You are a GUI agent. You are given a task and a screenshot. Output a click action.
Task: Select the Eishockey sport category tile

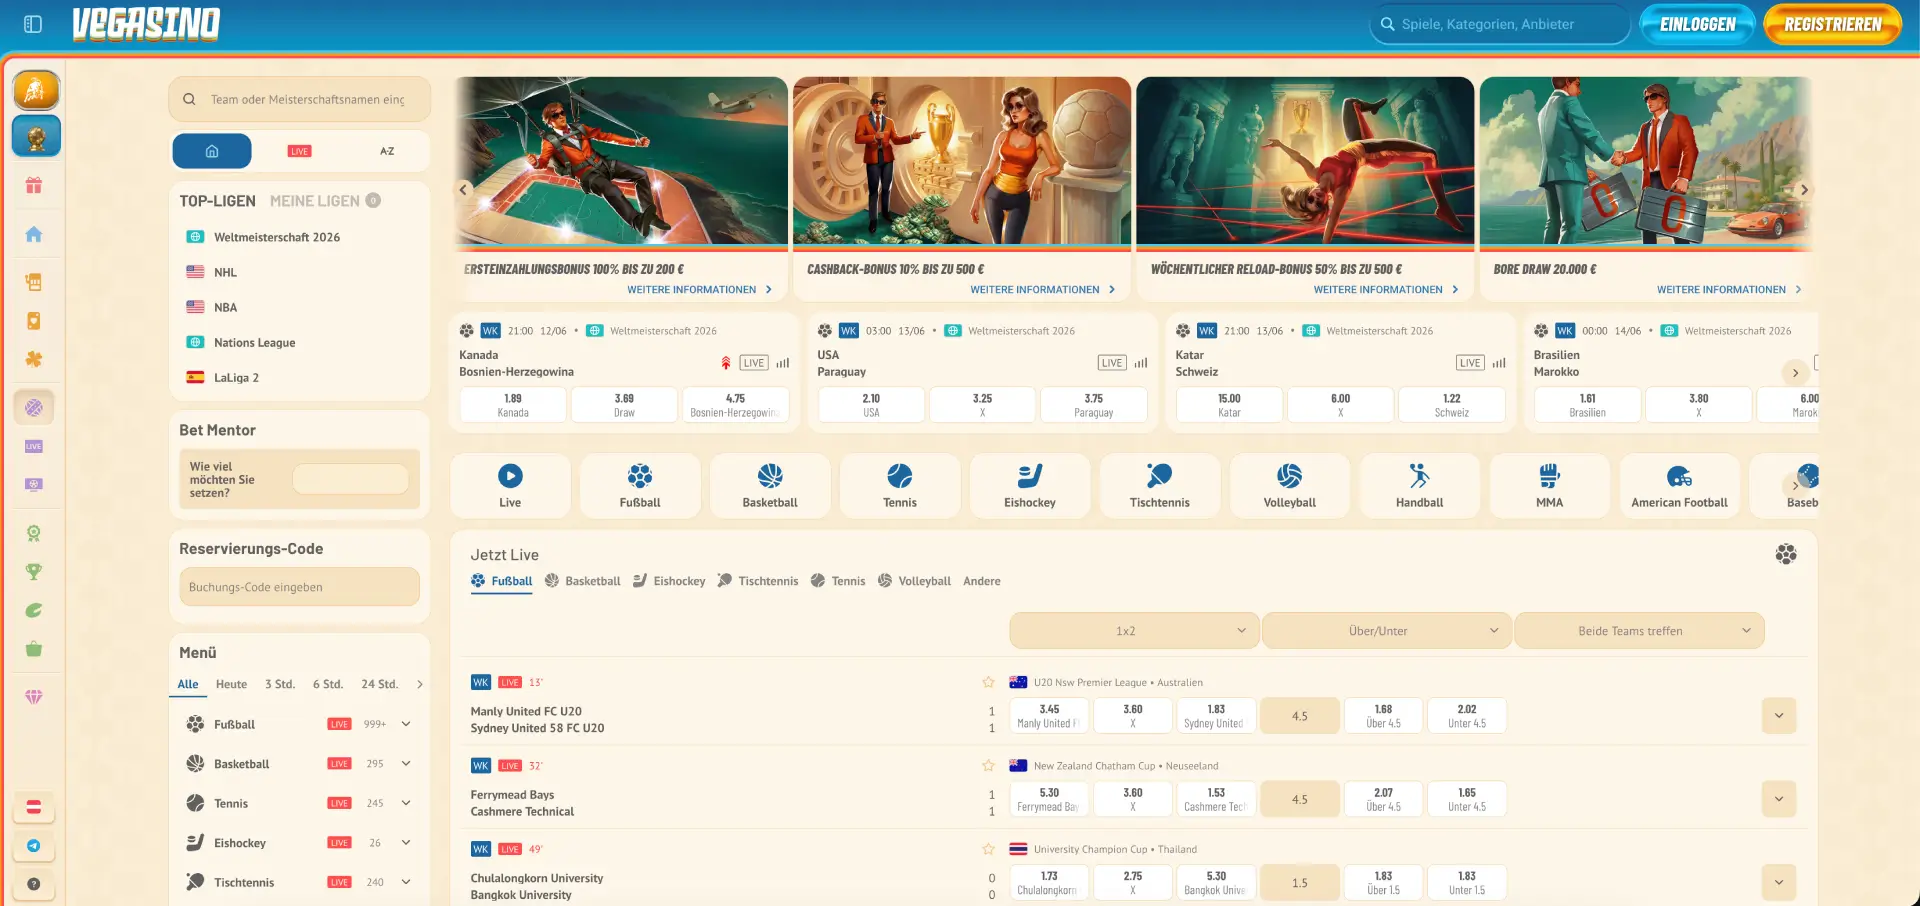pos(1030,486)
